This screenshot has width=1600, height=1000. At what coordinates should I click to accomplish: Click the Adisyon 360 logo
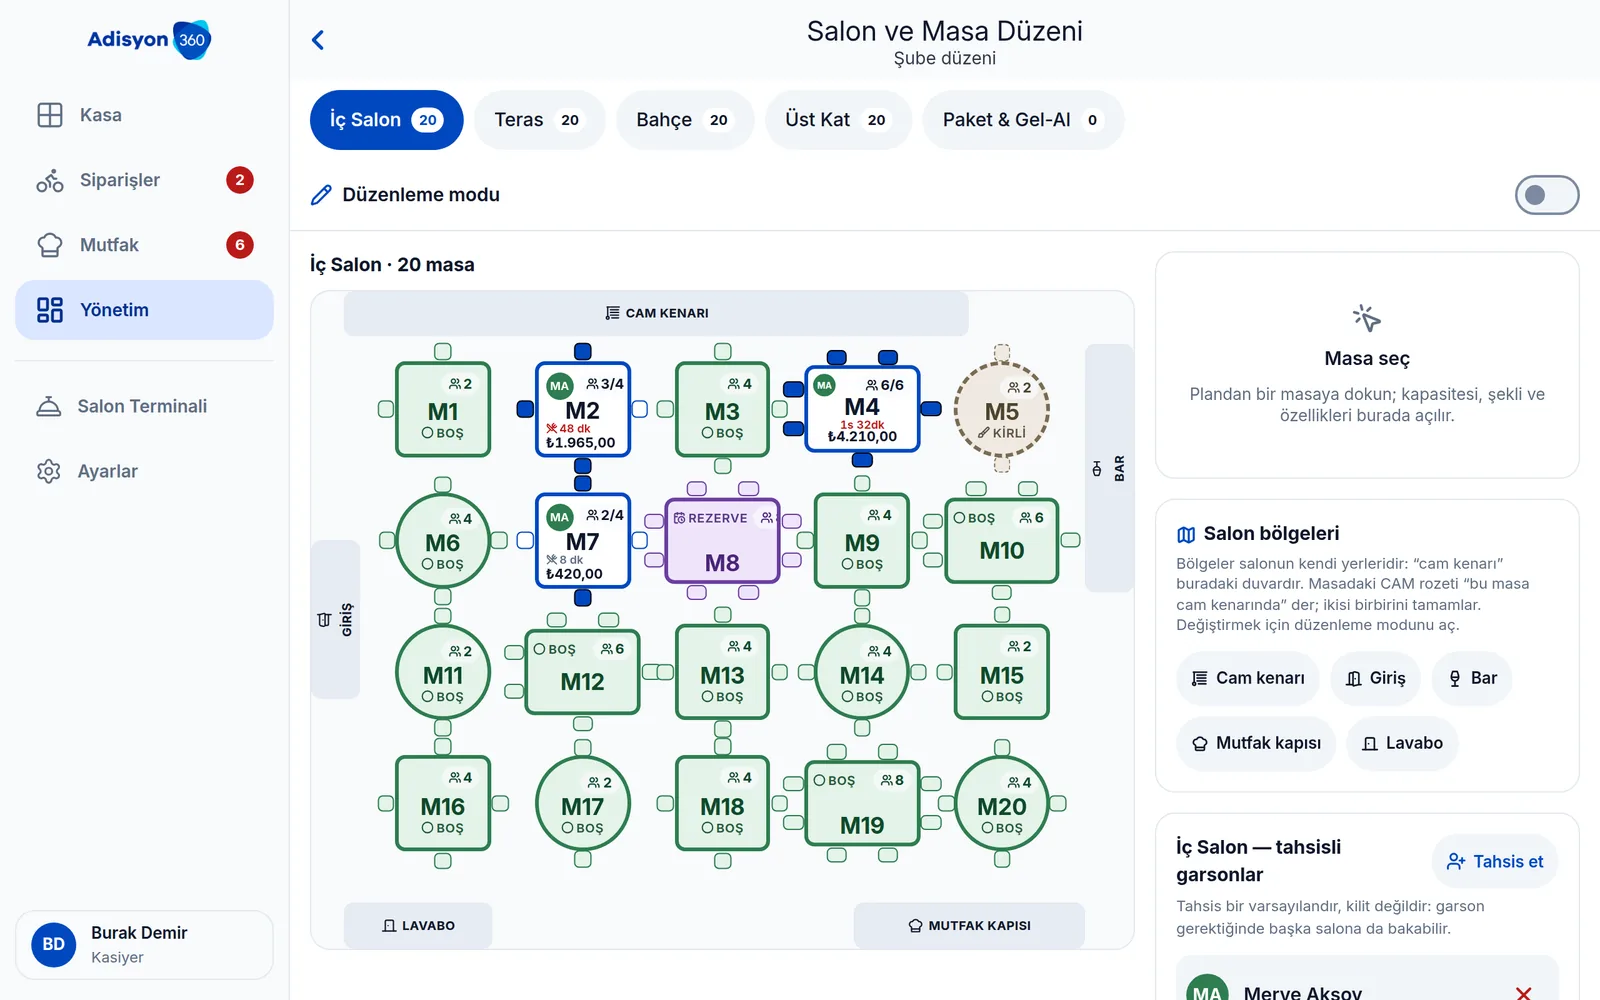click(x=149, y=40)
